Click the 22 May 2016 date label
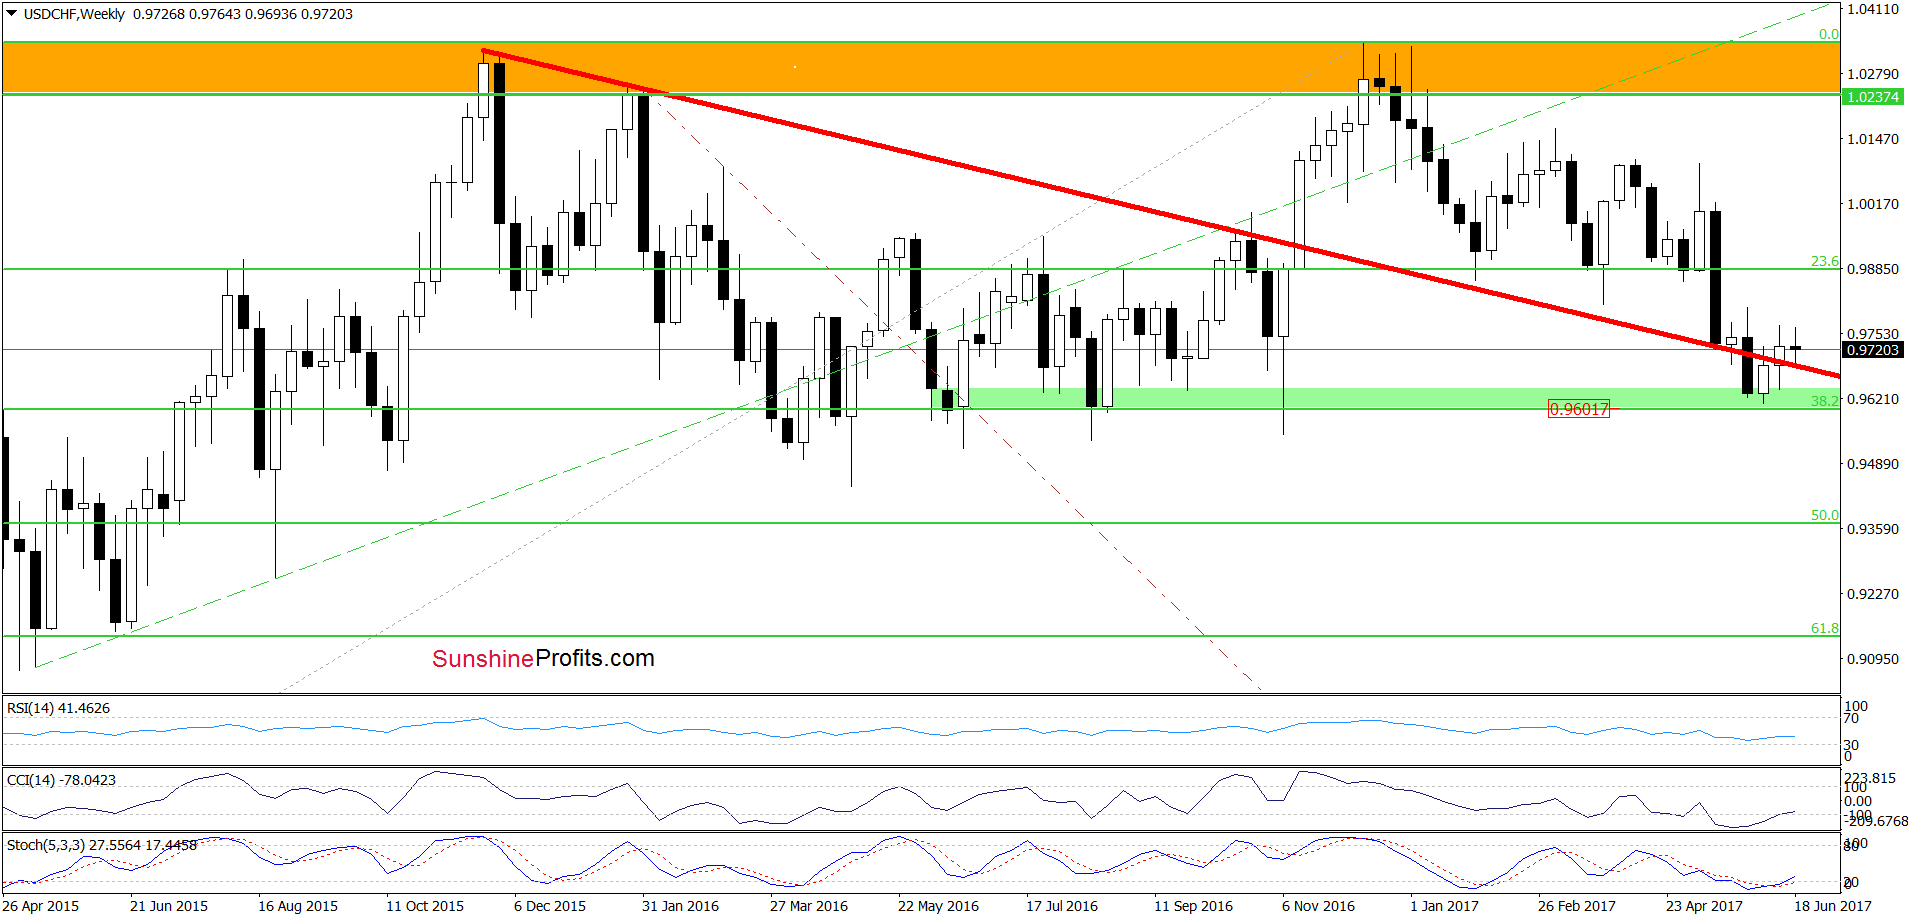Viewport: 1908px width, 920px height. tap(938, 906)
